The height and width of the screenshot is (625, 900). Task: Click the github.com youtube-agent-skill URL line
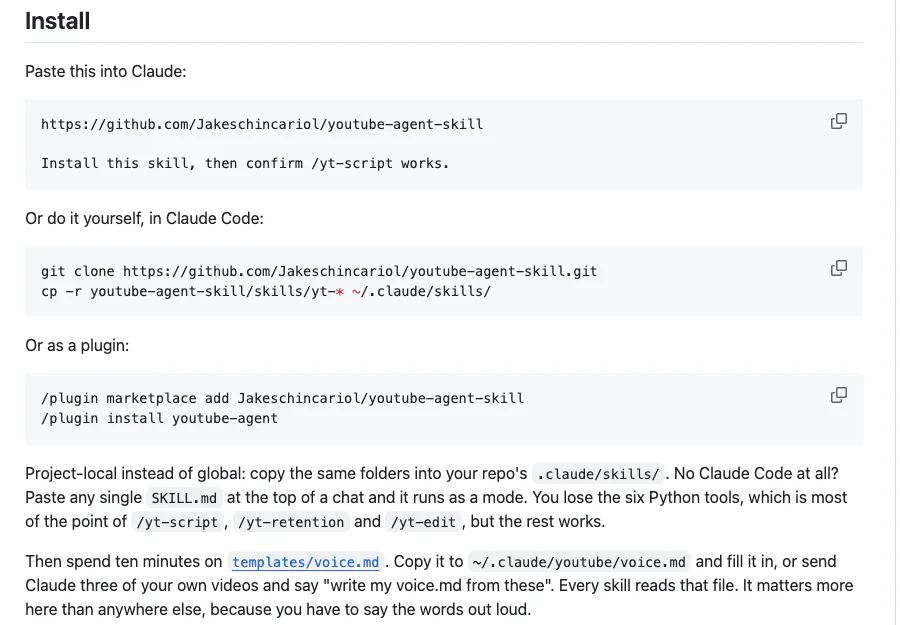click(x=262, y=124)
